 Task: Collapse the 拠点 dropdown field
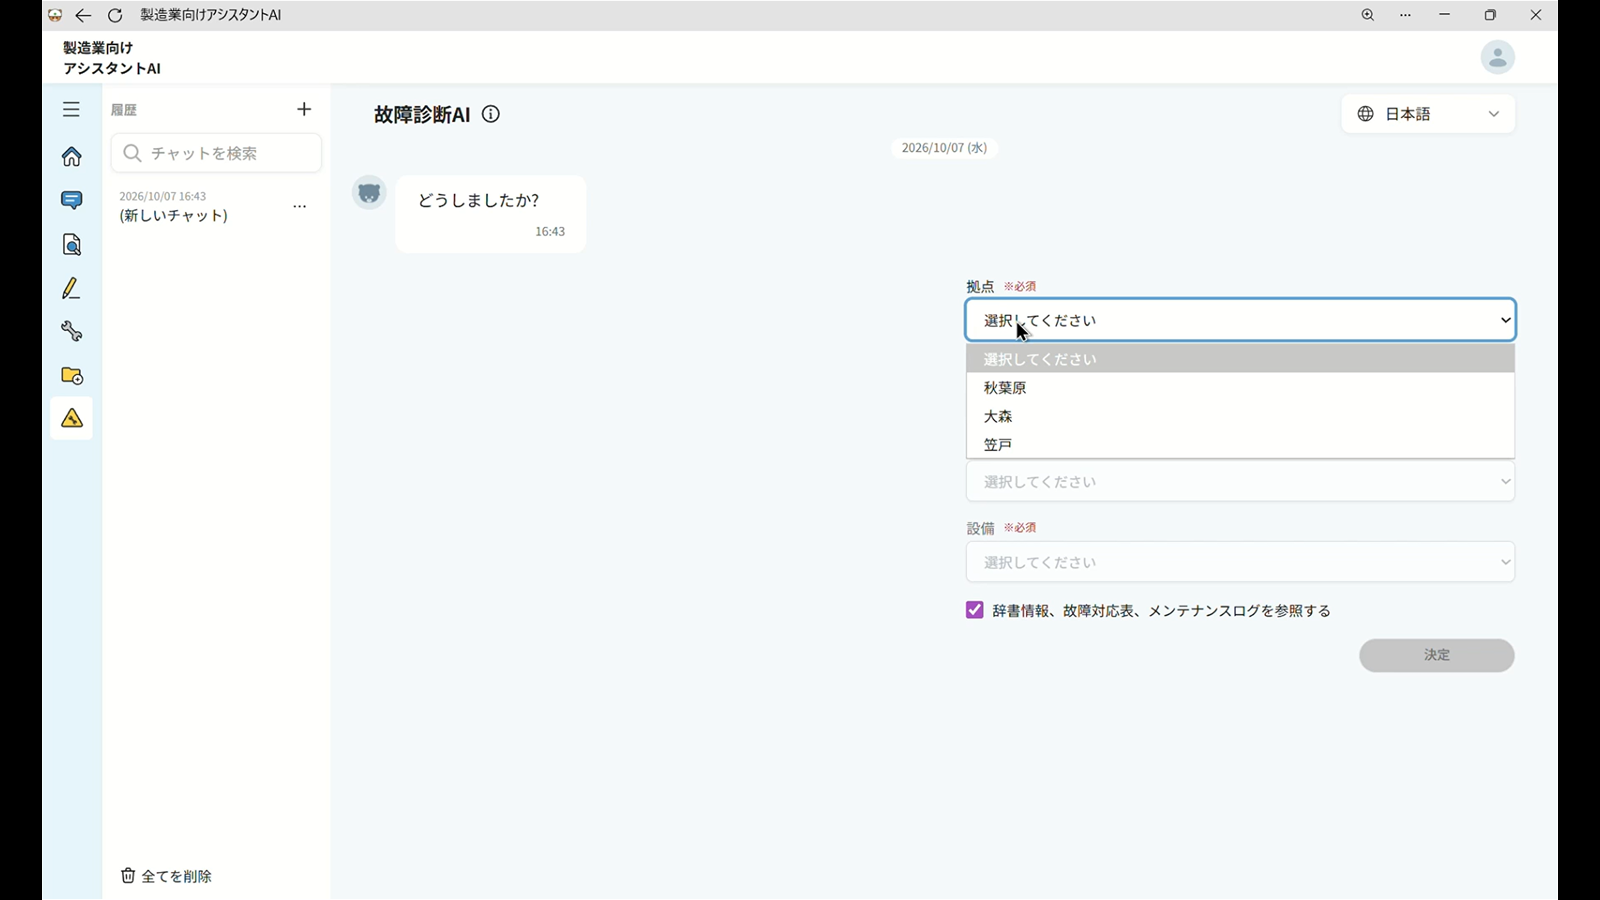(1240, 320)
